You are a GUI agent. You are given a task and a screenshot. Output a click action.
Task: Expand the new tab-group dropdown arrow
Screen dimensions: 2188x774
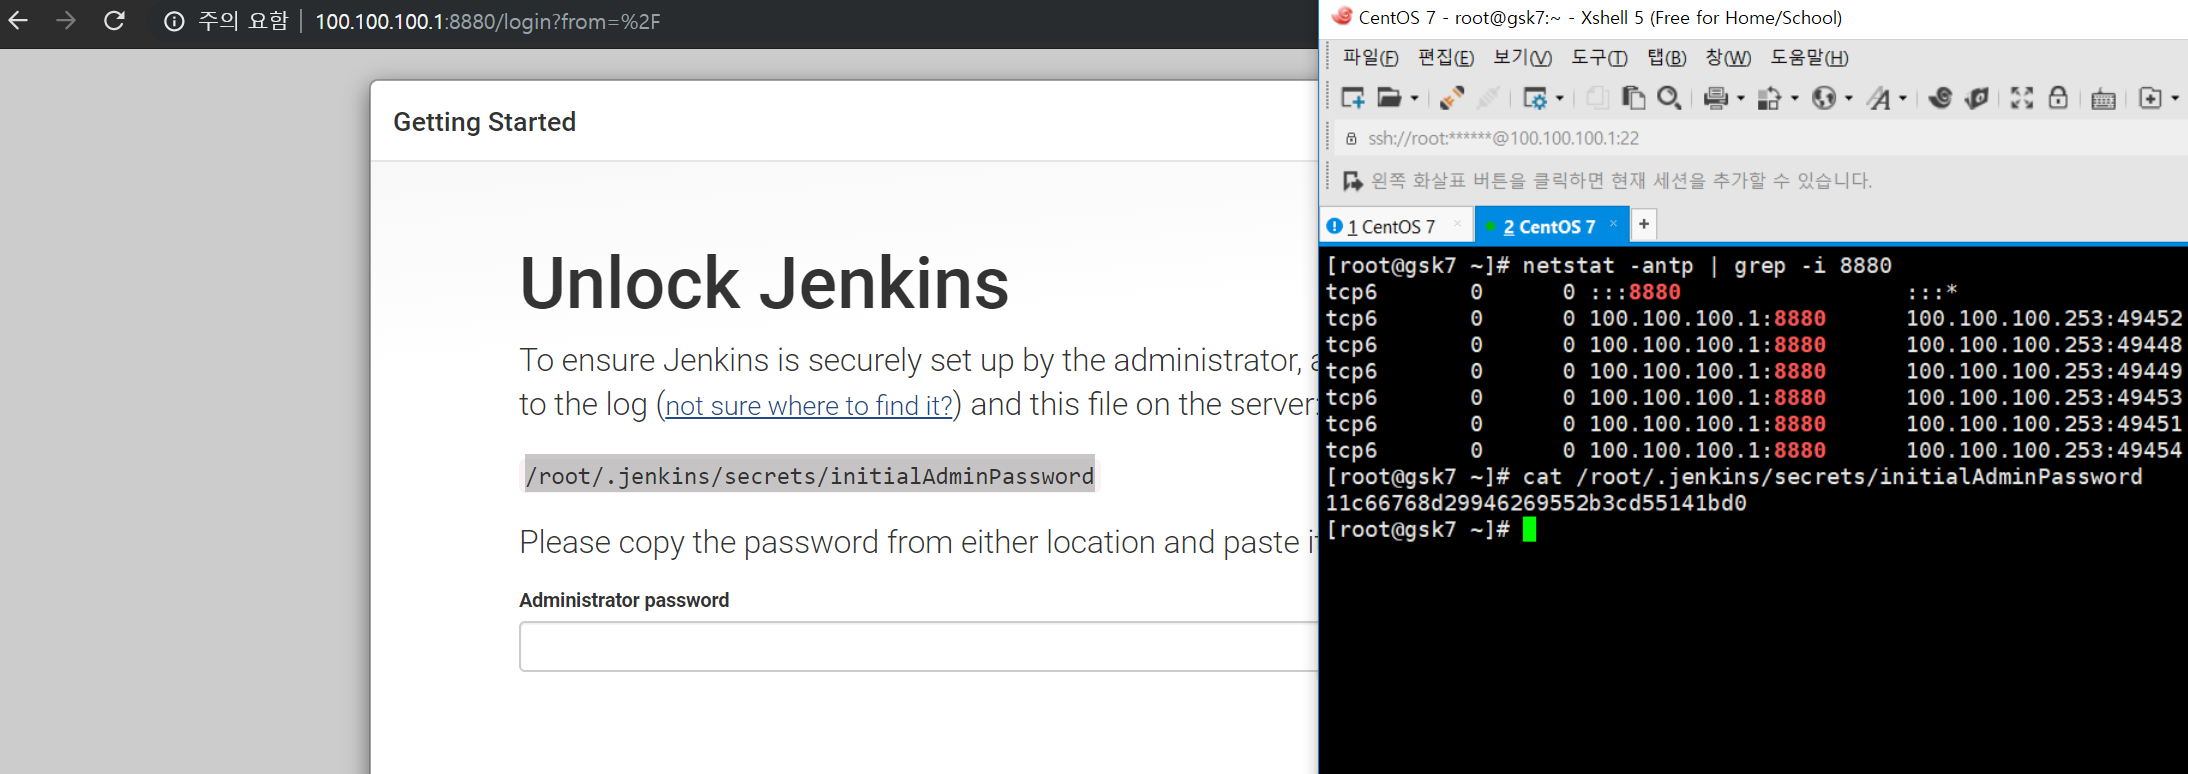pos(2176,98)
